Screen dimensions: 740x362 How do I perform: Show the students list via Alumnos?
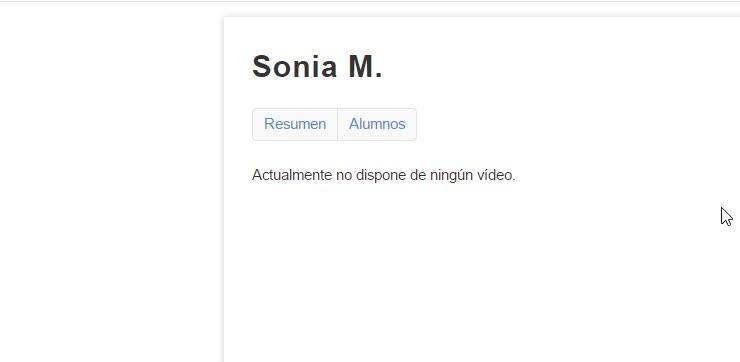click(377, 124)
